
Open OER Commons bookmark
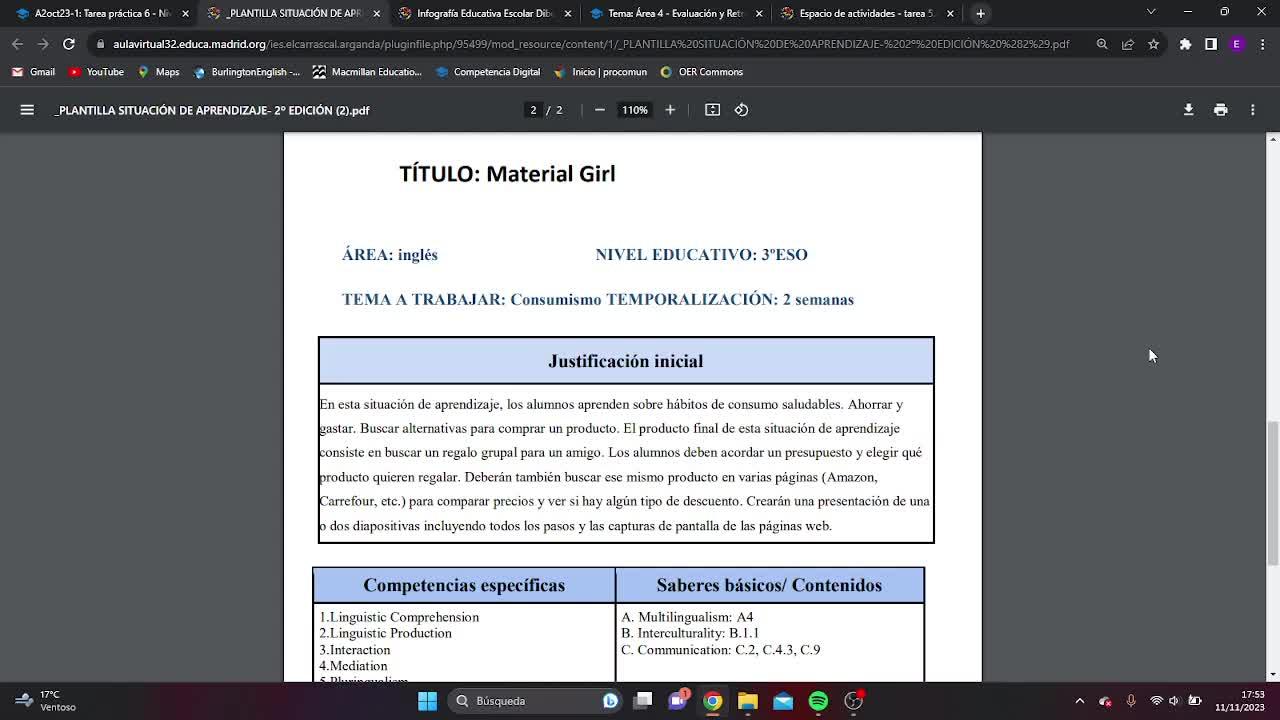(701, 72)
